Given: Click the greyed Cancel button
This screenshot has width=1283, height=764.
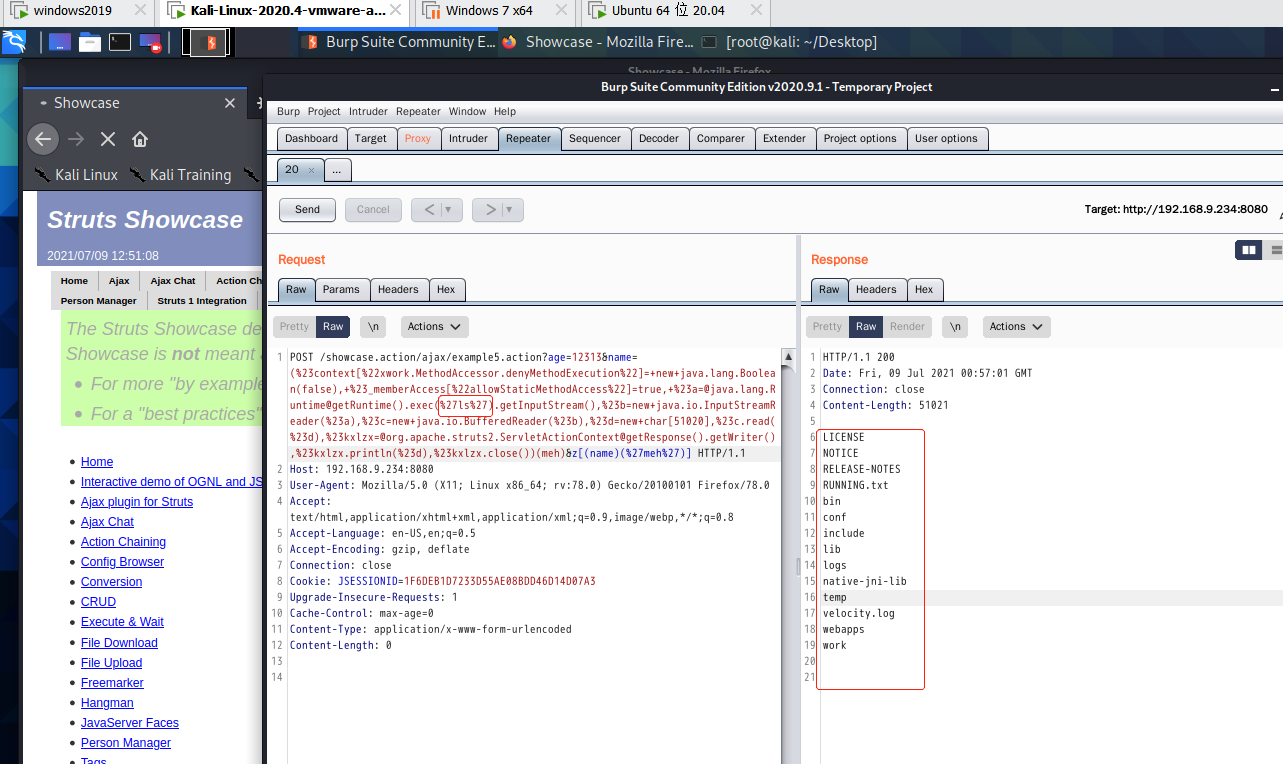Looking at the screenshot, I should coord(373,209).
